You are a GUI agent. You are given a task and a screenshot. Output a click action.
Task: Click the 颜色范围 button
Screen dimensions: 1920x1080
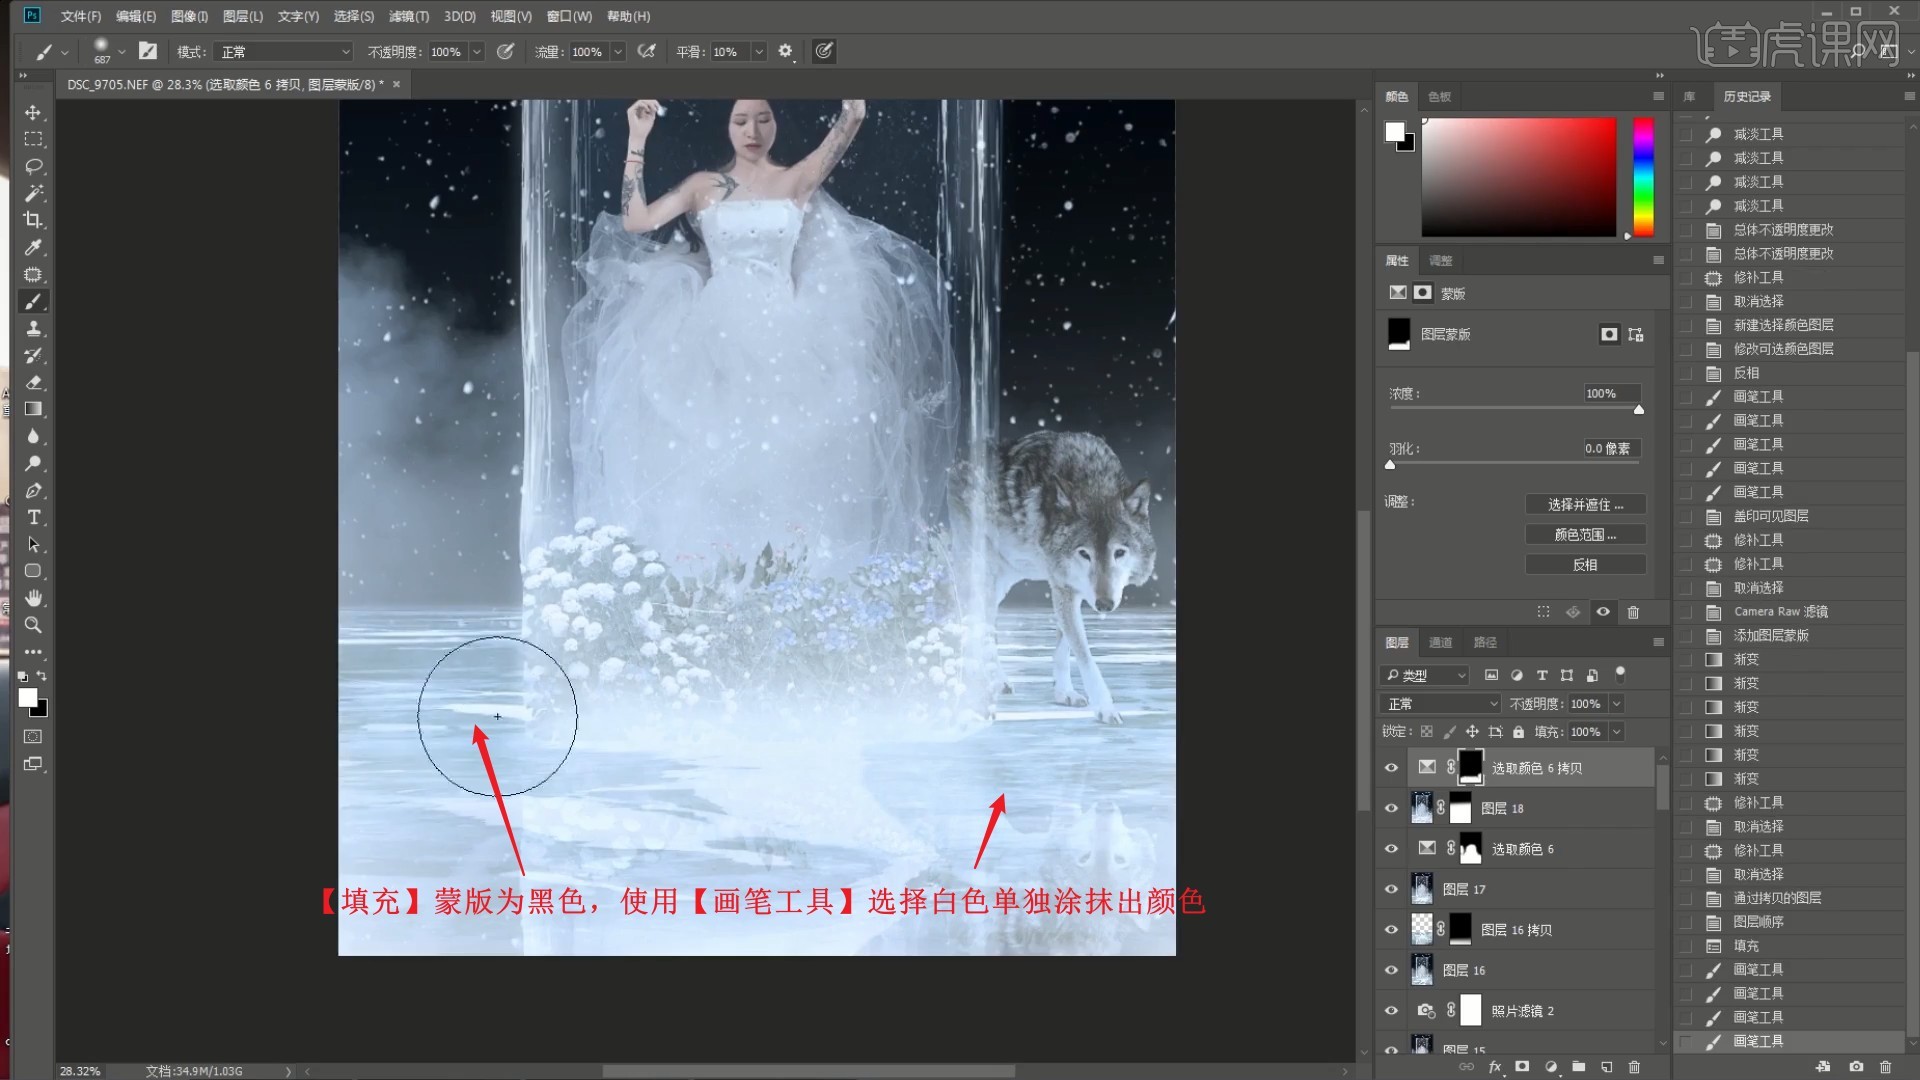(1585, 535)
